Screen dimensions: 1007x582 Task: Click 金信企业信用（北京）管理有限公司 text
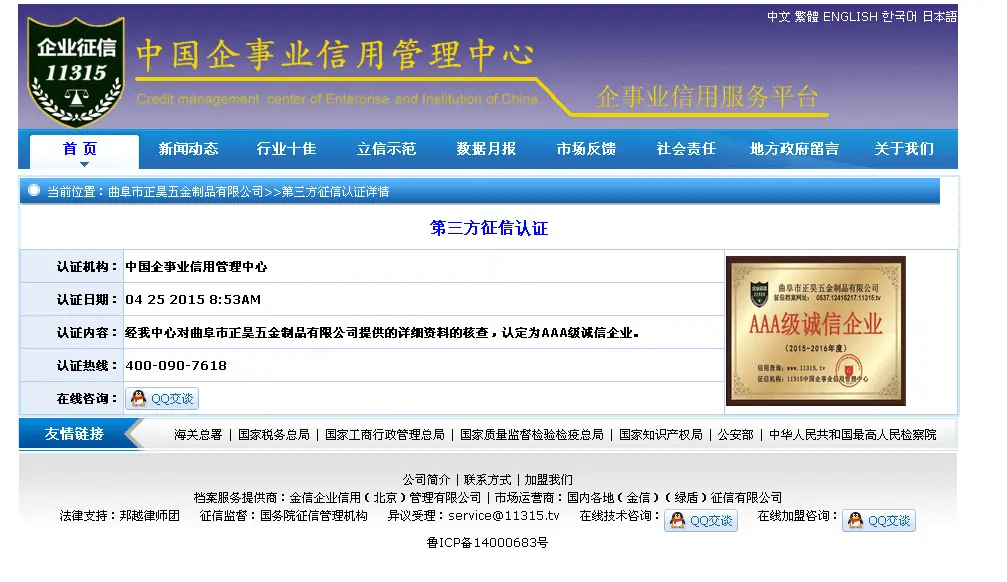[x=385, y=498]
